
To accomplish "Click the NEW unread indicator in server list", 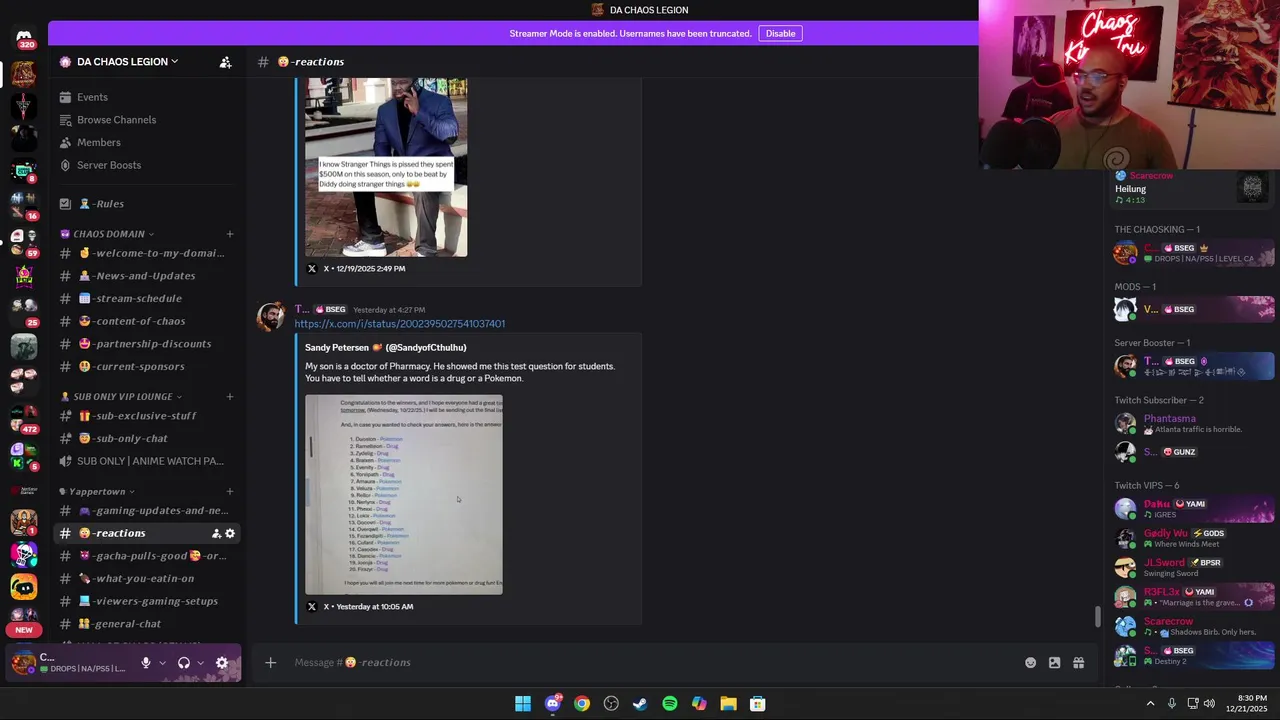I will 24,630.
